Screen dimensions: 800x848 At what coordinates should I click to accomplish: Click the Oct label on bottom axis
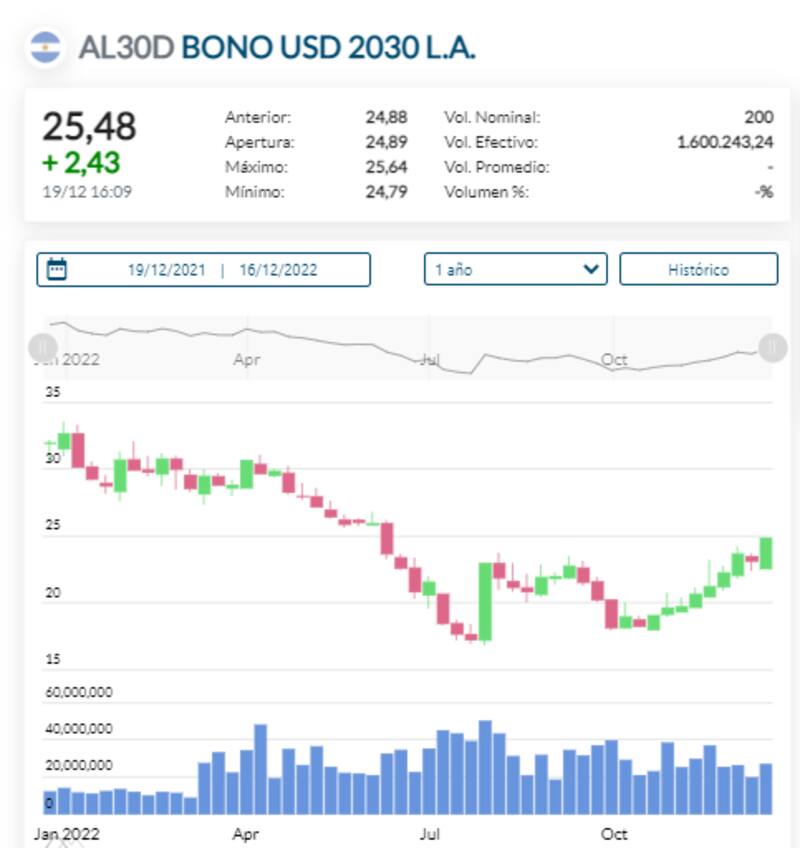point(614,832)
